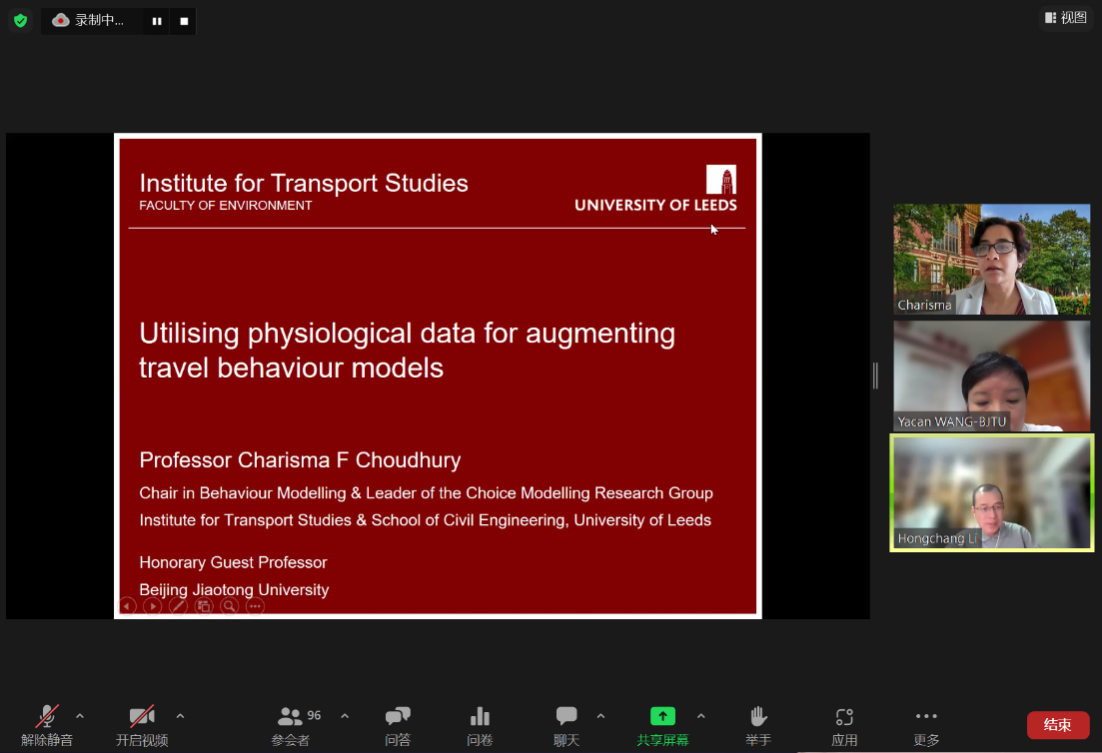
Task: Open the 视图 view layout menu
Action: click(1066, 18)
